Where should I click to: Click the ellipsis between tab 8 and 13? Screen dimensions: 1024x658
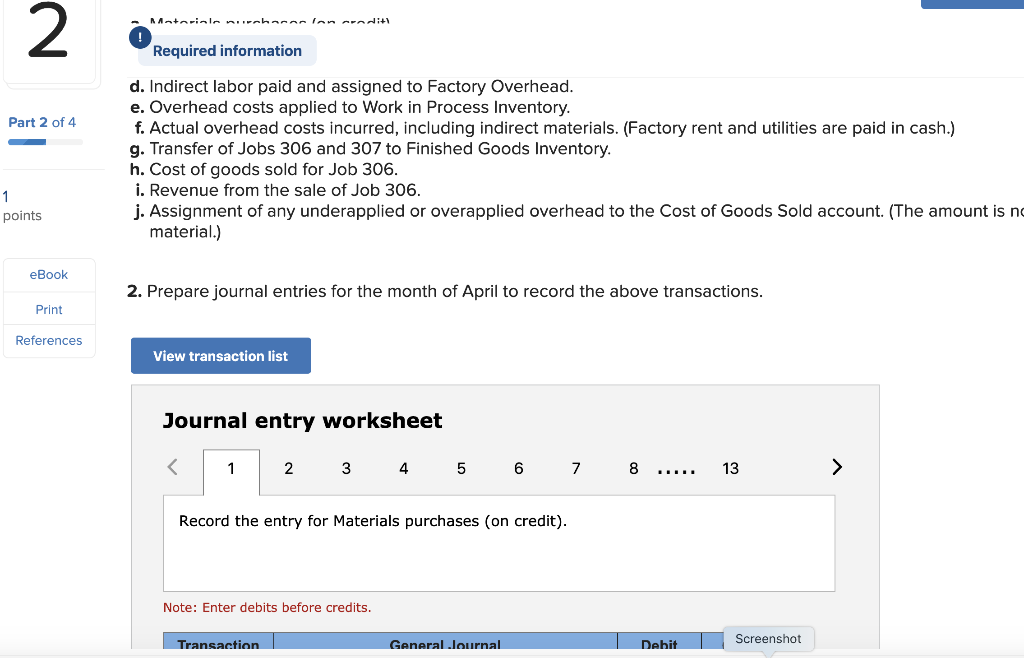(x=676, y=468)
